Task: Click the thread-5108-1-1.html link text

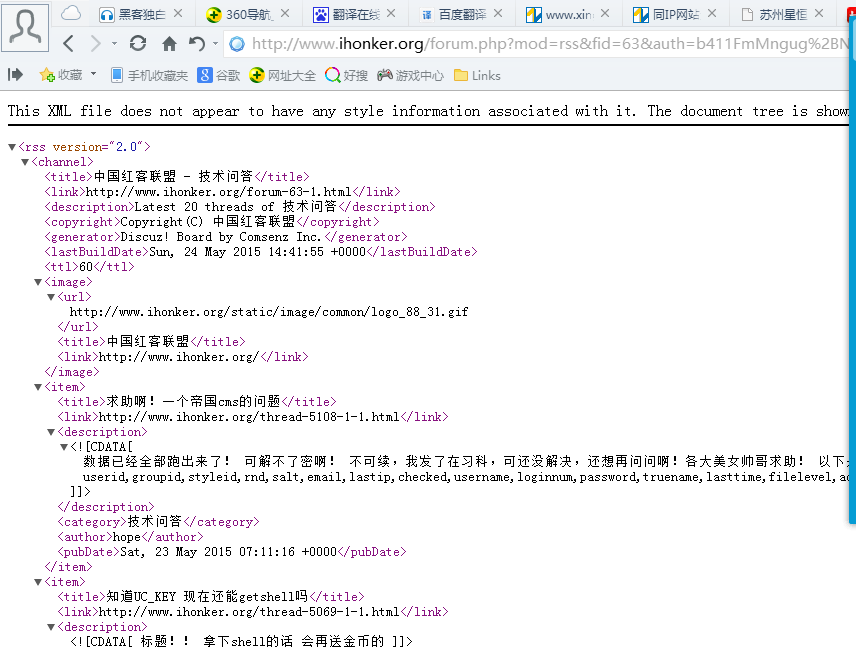Action: tap(249, 417)
